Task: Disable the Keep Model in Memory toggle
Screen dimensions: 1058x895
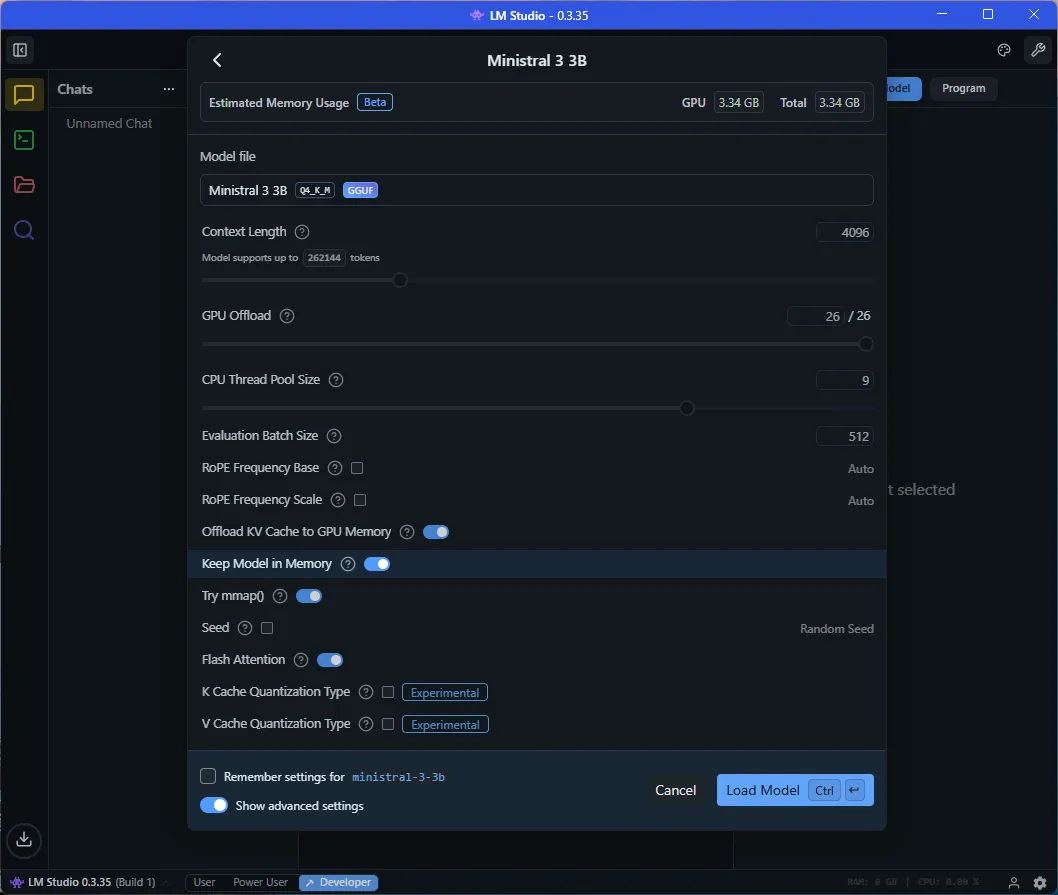Action: pos(377,563)
